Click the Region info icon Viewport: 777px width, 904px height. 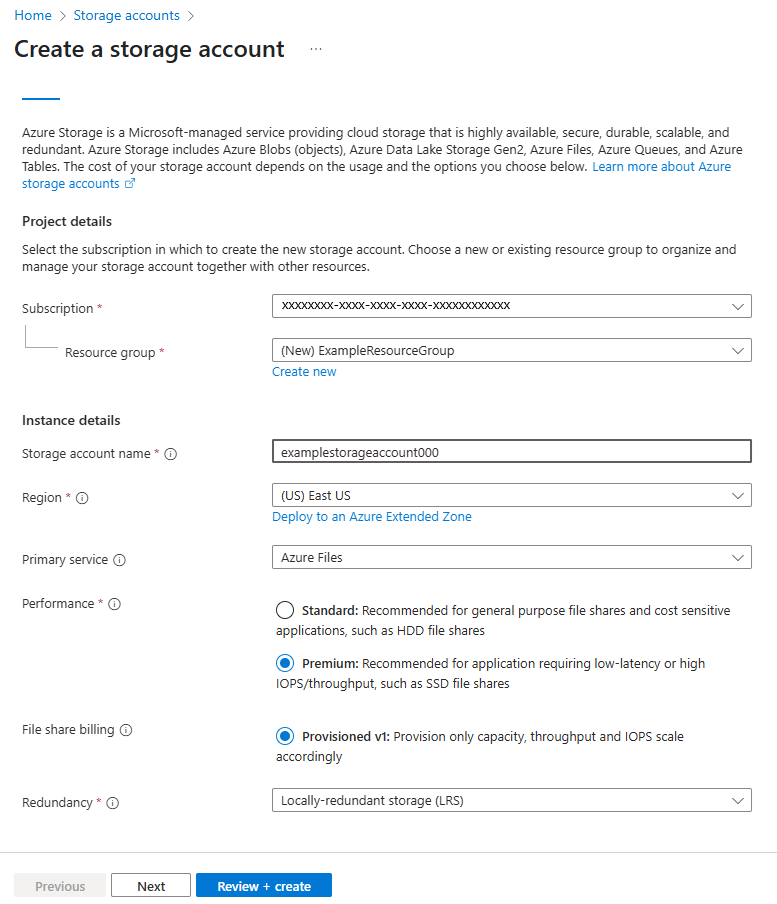click(x=82, y=498)
